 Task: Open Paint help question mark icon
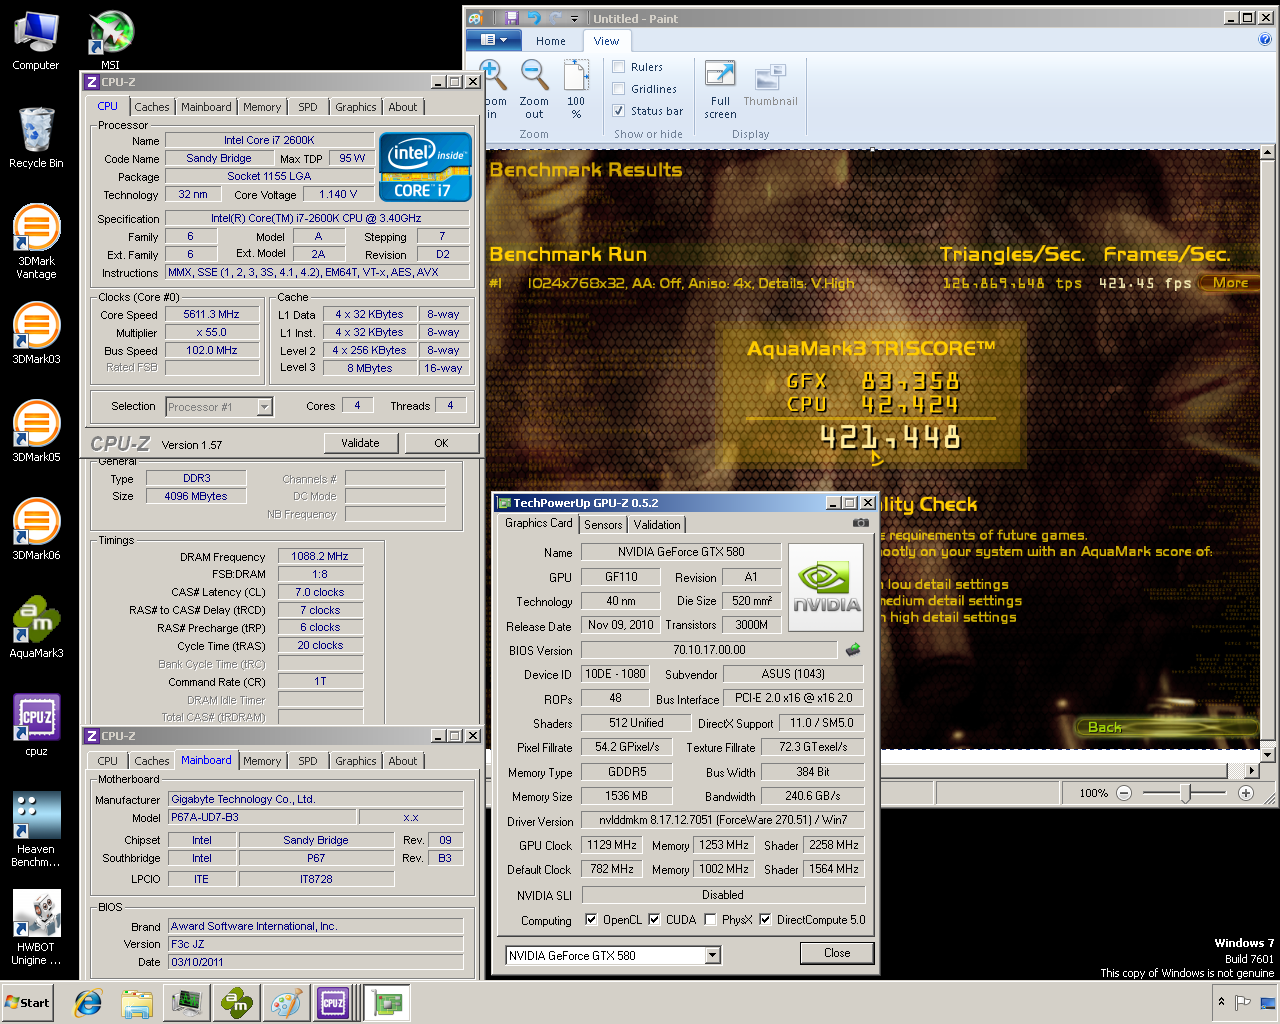click(1265, 40)
